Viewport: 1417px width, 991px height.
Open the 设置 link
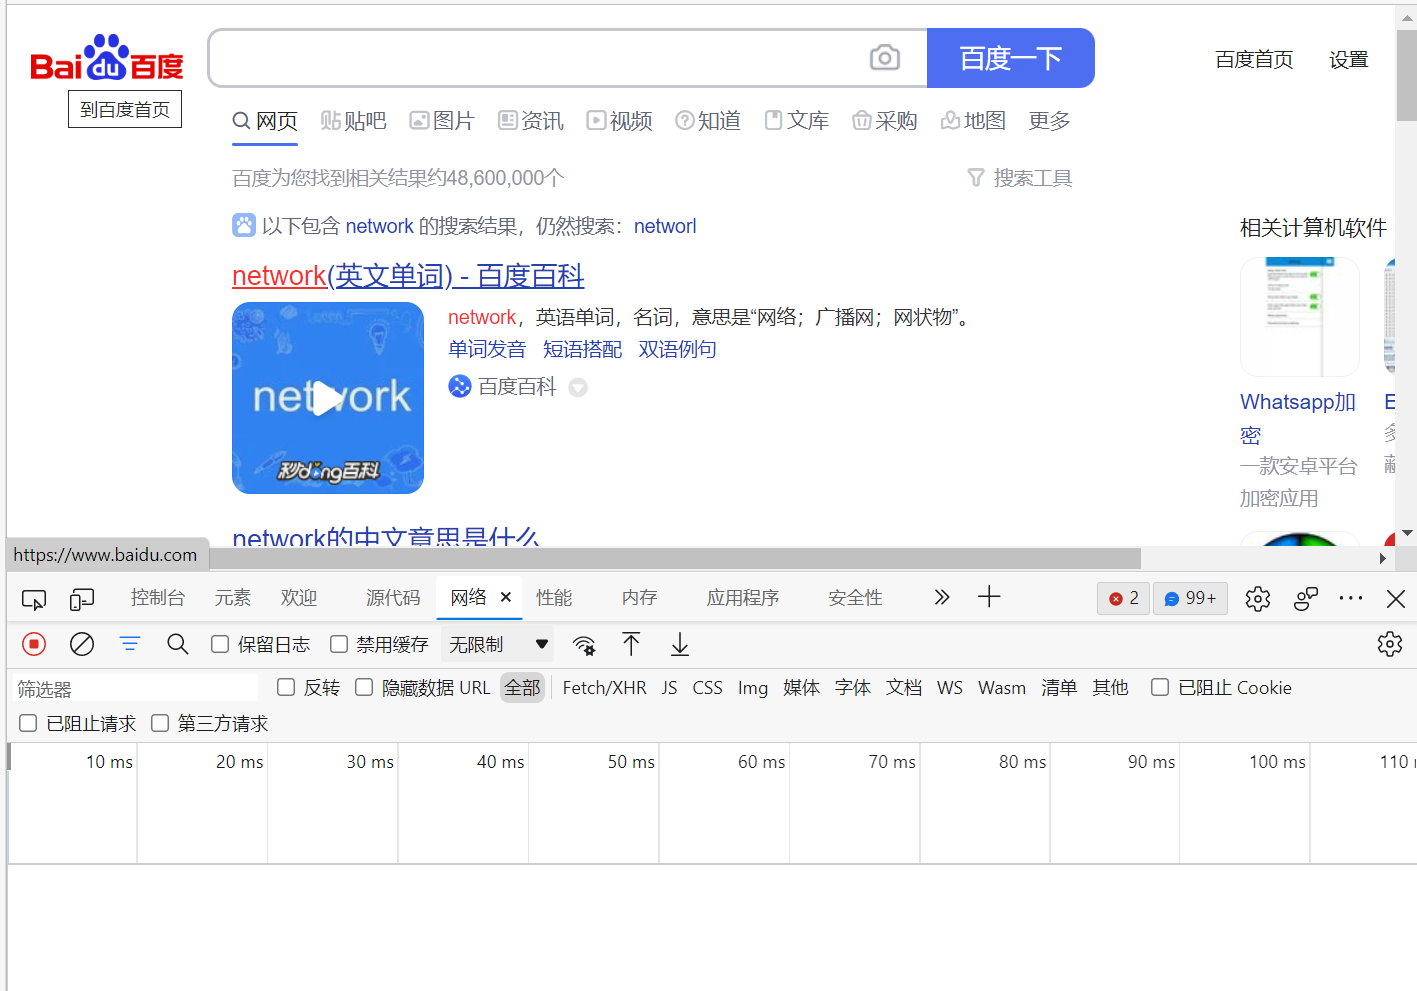1348,60
